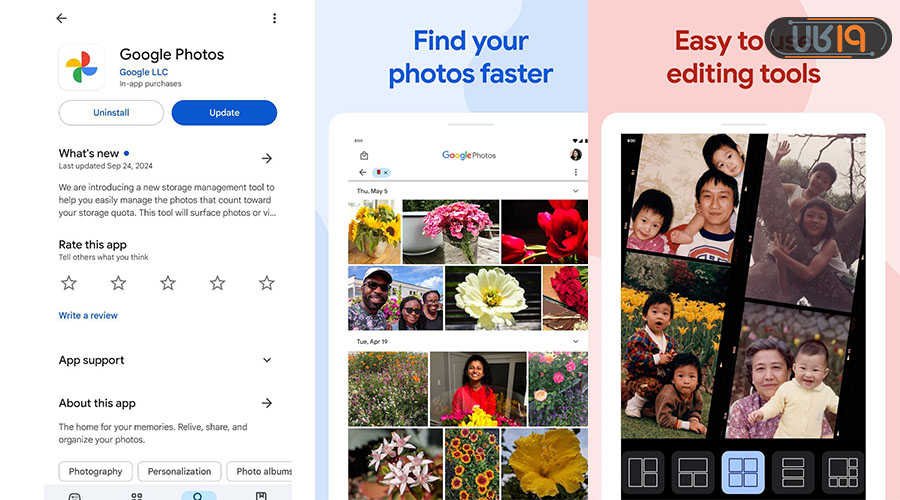Open the Google LLC developer link
The width and height of the screenshot is (900, 500).
[143, 73]
